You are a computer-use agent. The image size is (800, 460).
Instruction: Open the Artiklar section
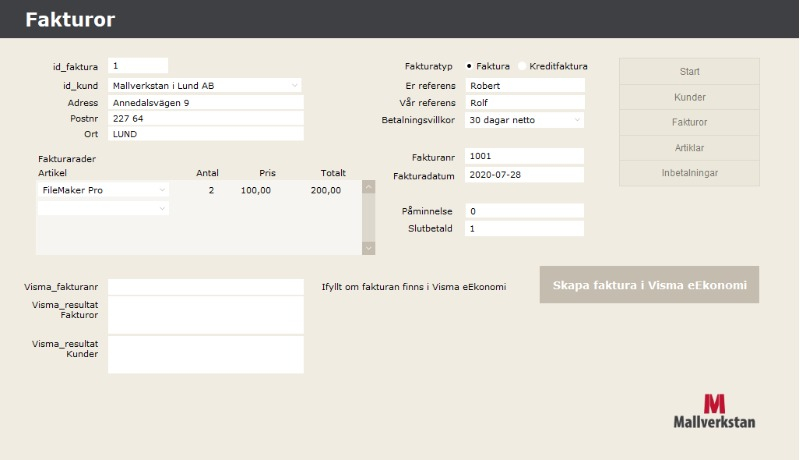tap(689, 148)
